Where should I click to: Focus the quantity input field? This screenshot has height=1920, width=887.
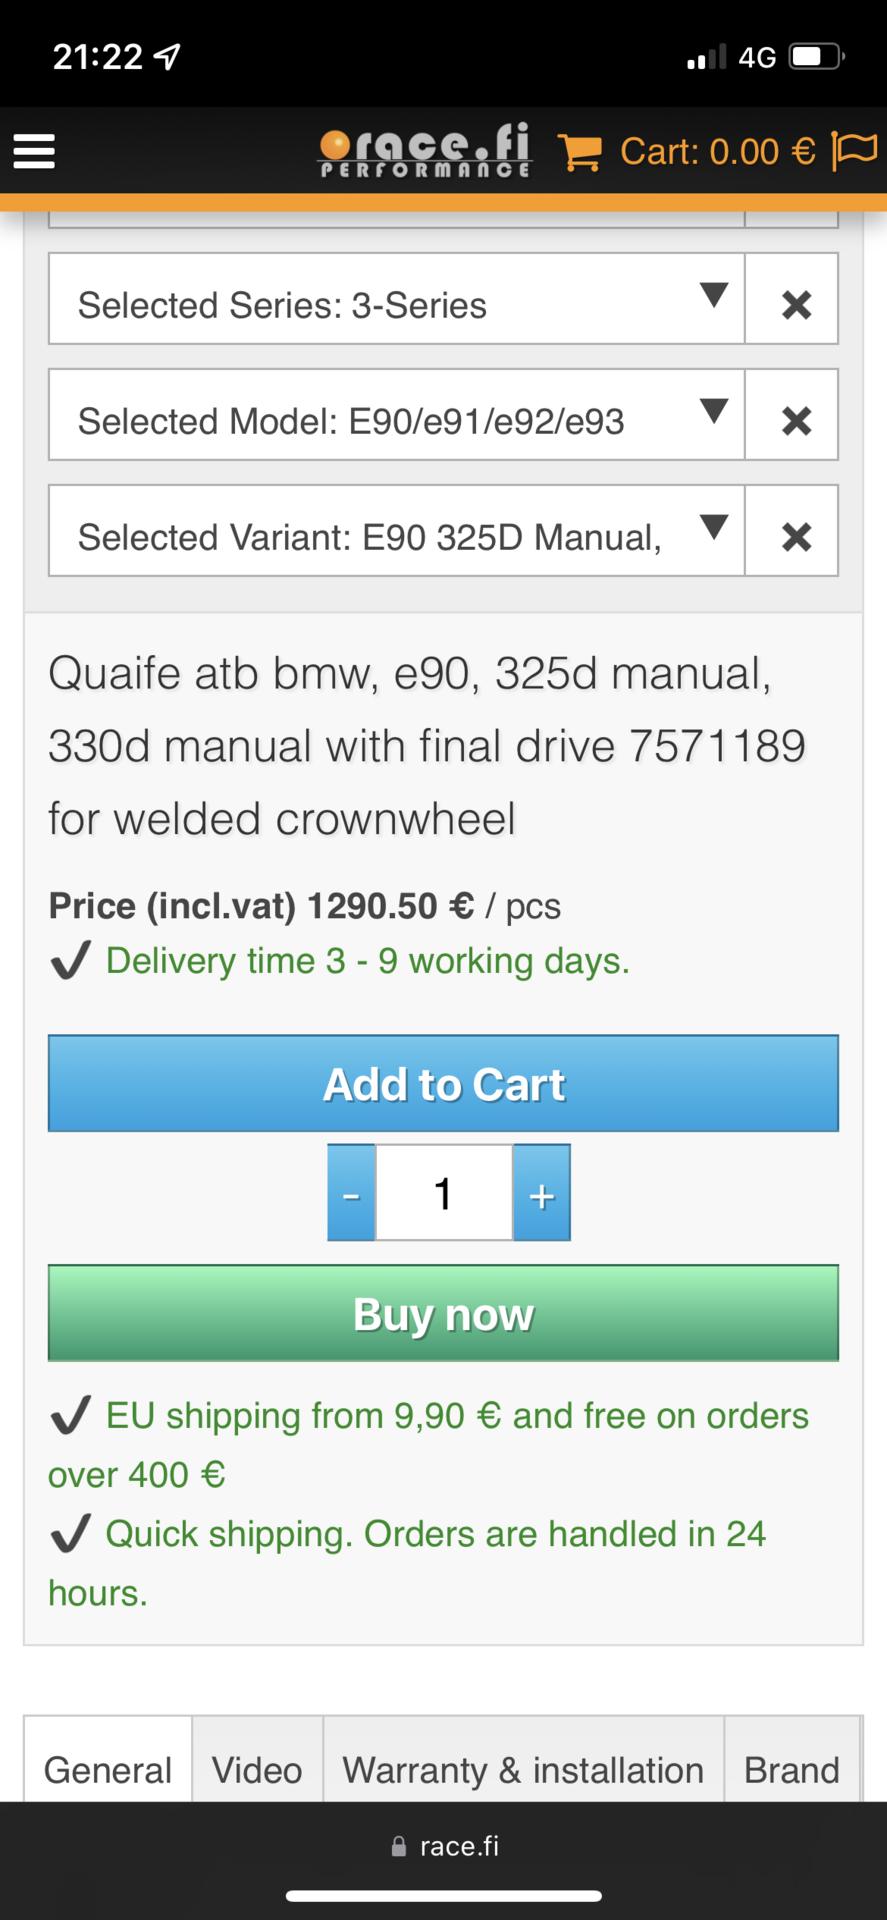[444, 1193]
